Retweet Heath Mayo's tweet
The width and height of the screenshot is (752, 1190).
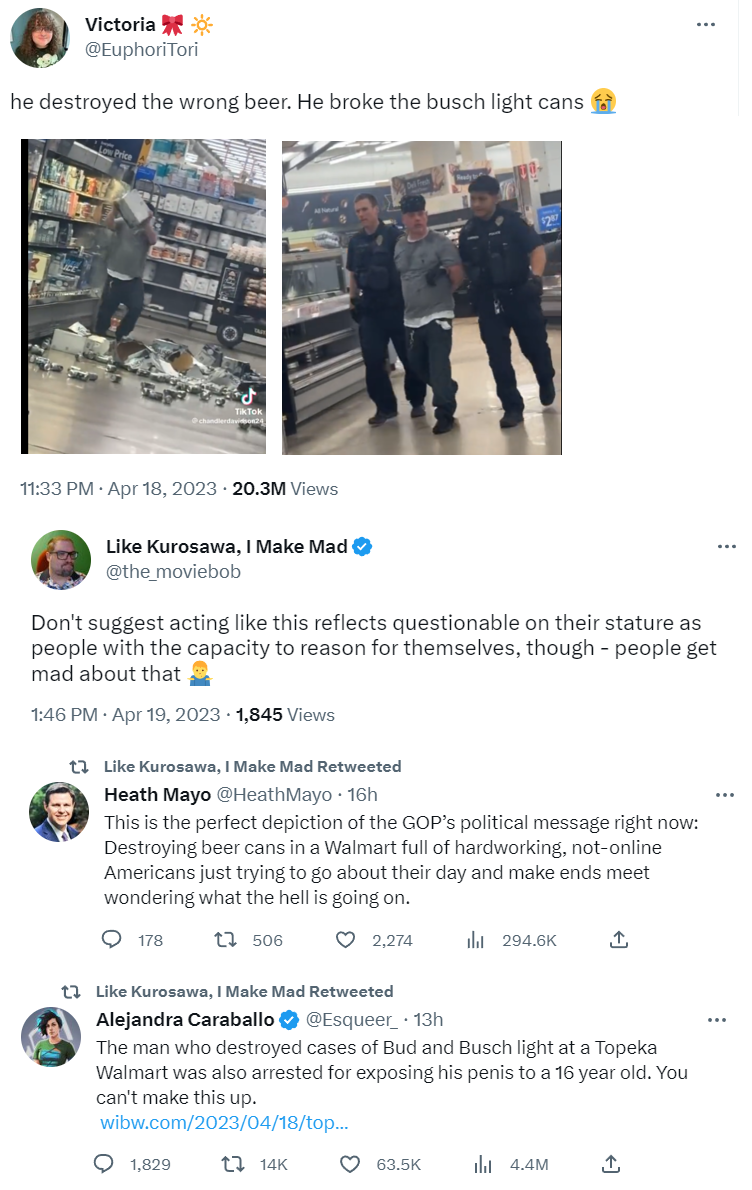pyautogui.click(x=226, y=940)
